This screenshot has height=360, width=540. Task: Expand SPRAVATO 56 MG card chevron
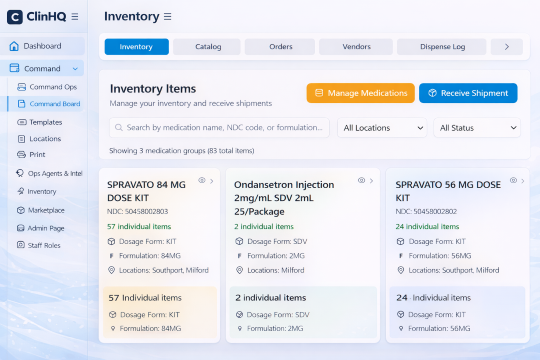[x=523, y=181]
